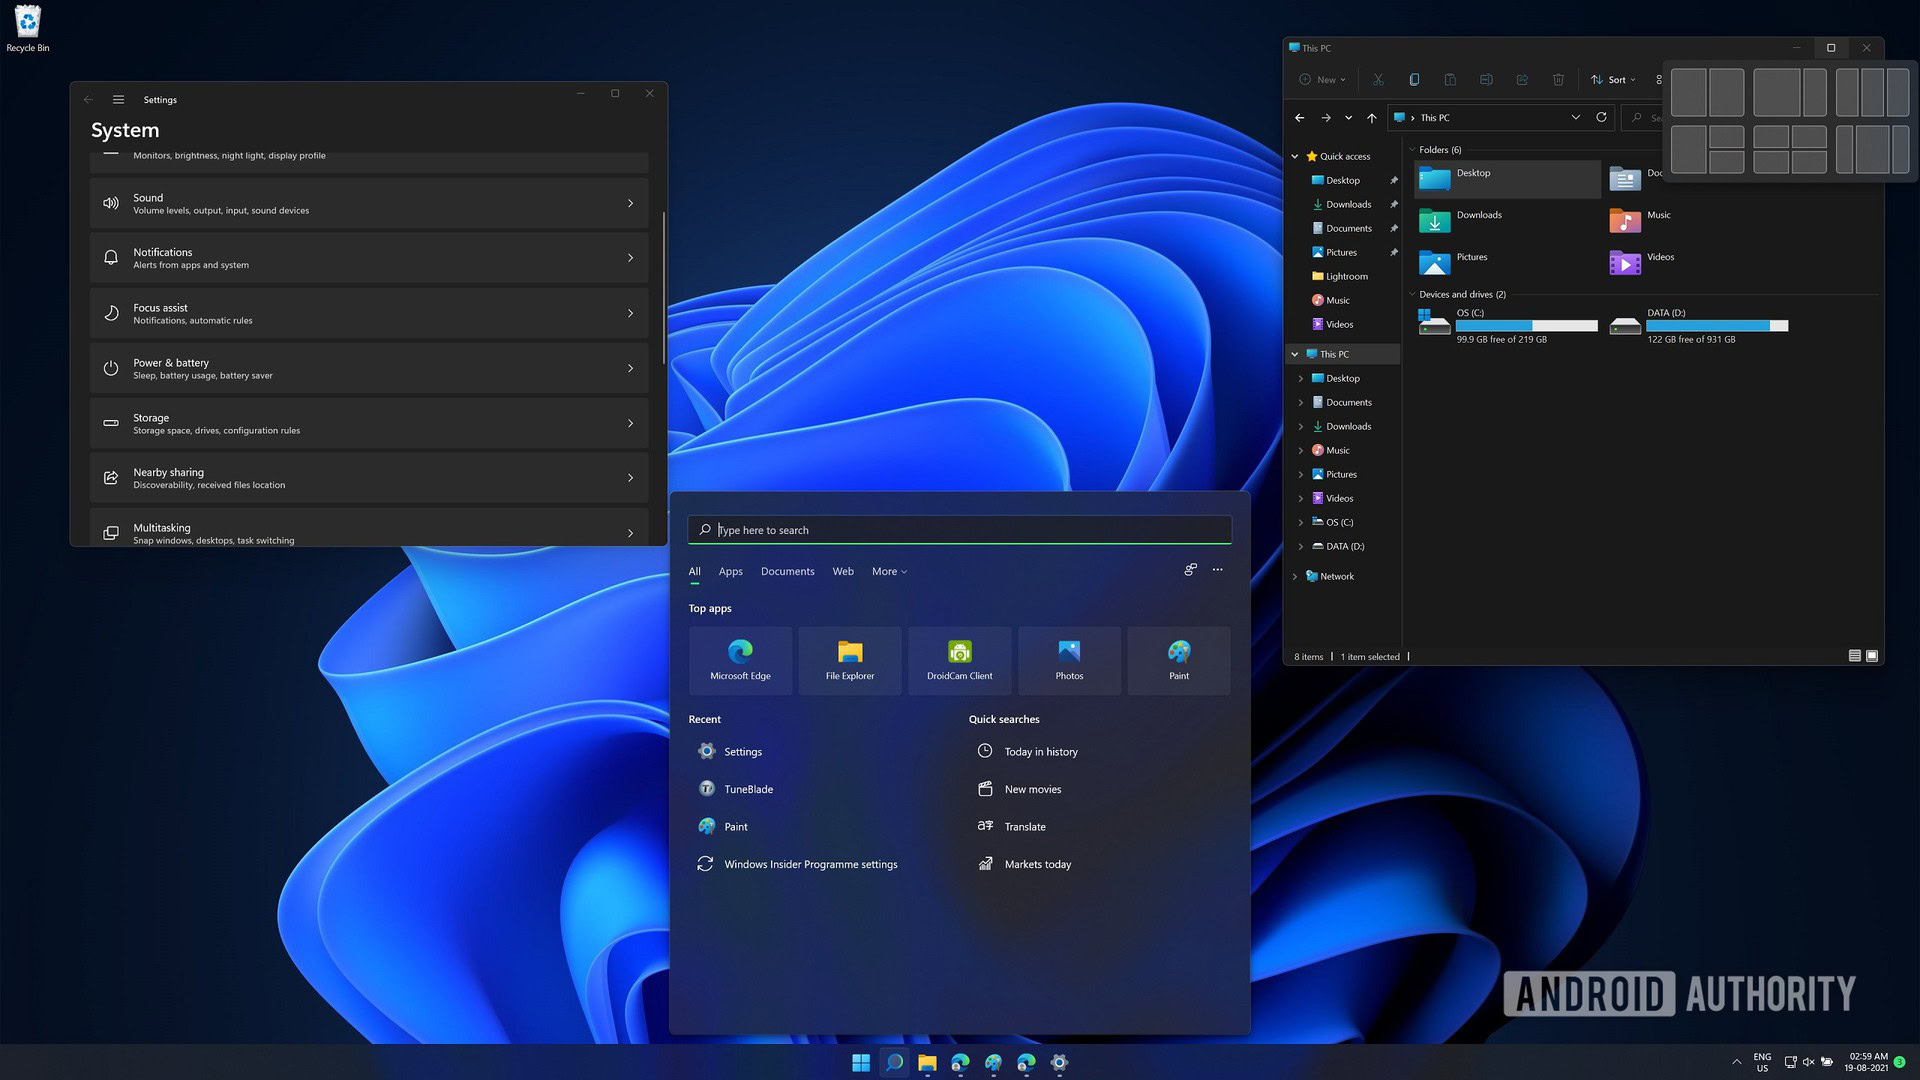Select the Documents search tab

(787, 572)
